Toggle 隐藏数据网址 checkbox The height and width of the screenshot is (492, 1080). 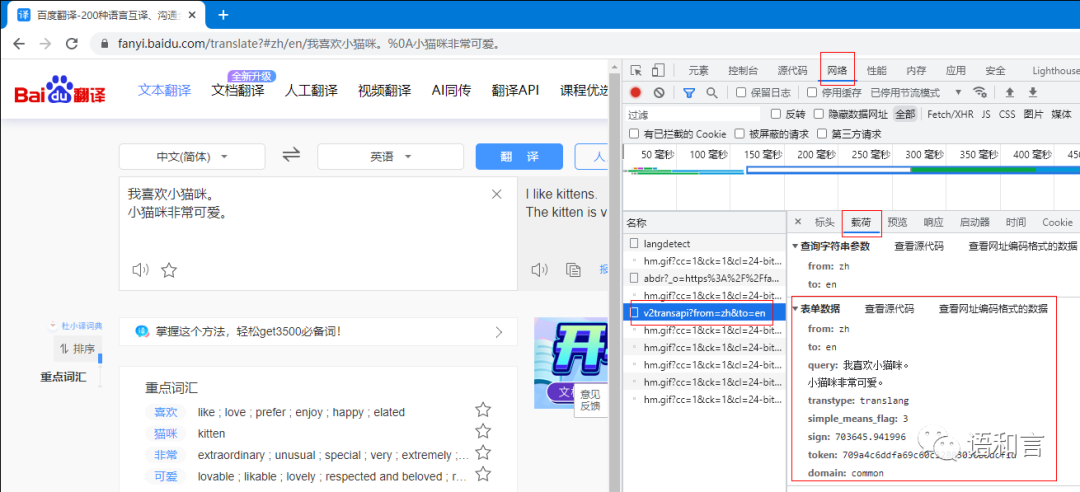[819, 114]
